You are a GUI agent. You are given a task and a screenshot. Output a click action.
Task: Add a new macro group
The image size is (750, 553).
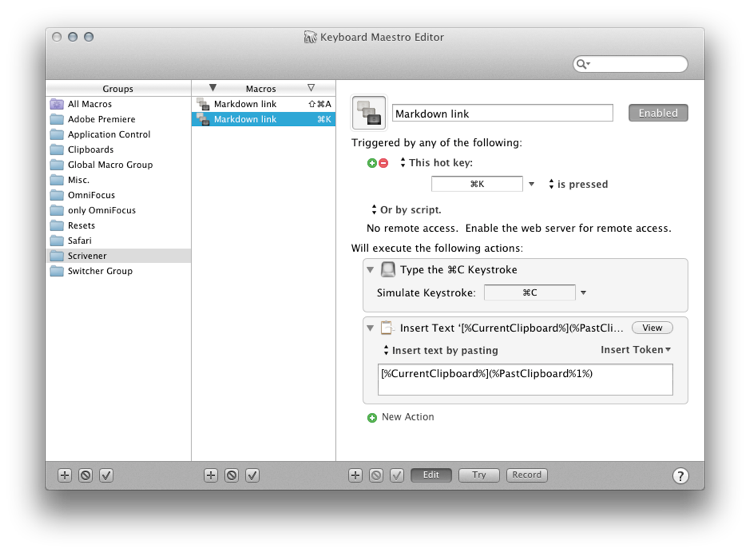(x=65, y=475)
